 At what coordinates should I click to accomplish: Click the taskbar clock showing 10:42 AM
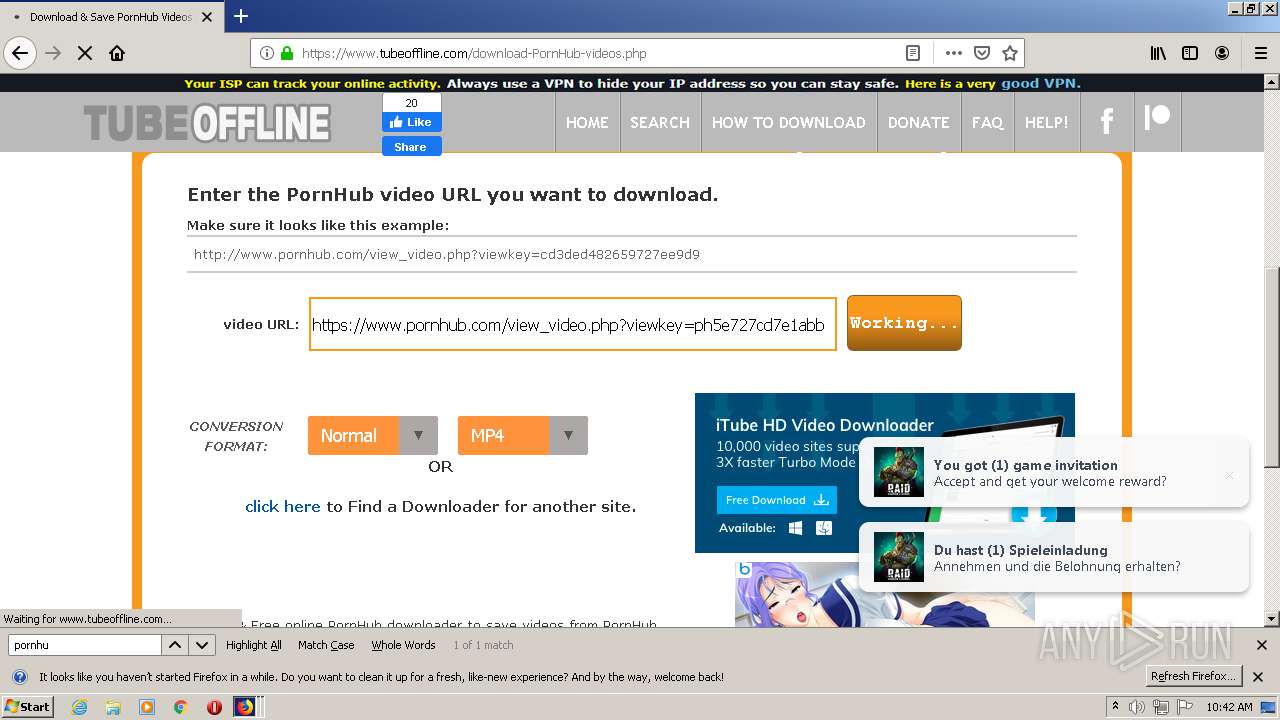(1229, 707)
